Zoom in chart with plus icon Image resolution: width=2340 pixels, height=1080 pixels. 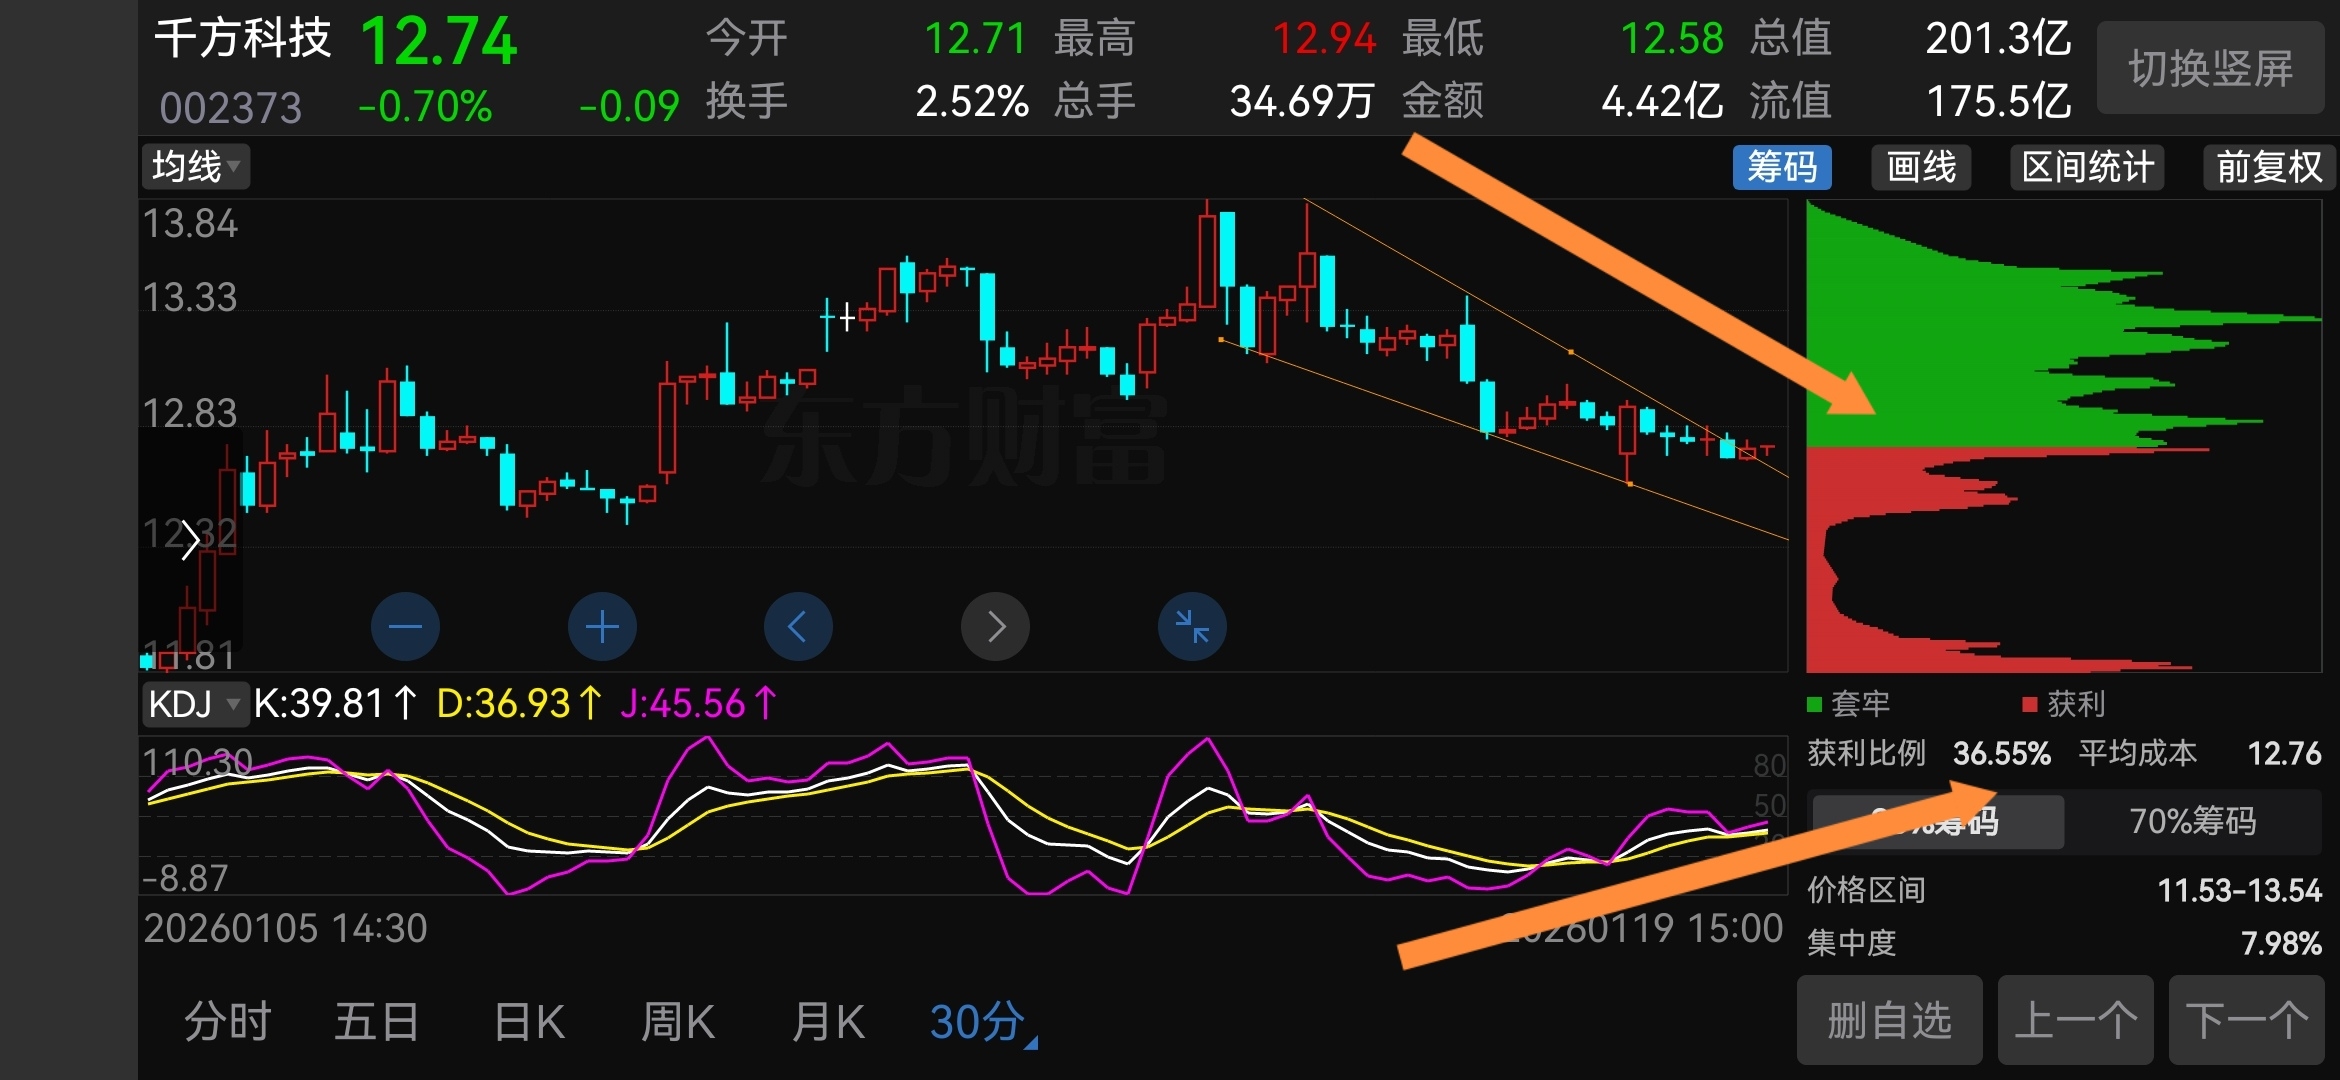[602, 627]
